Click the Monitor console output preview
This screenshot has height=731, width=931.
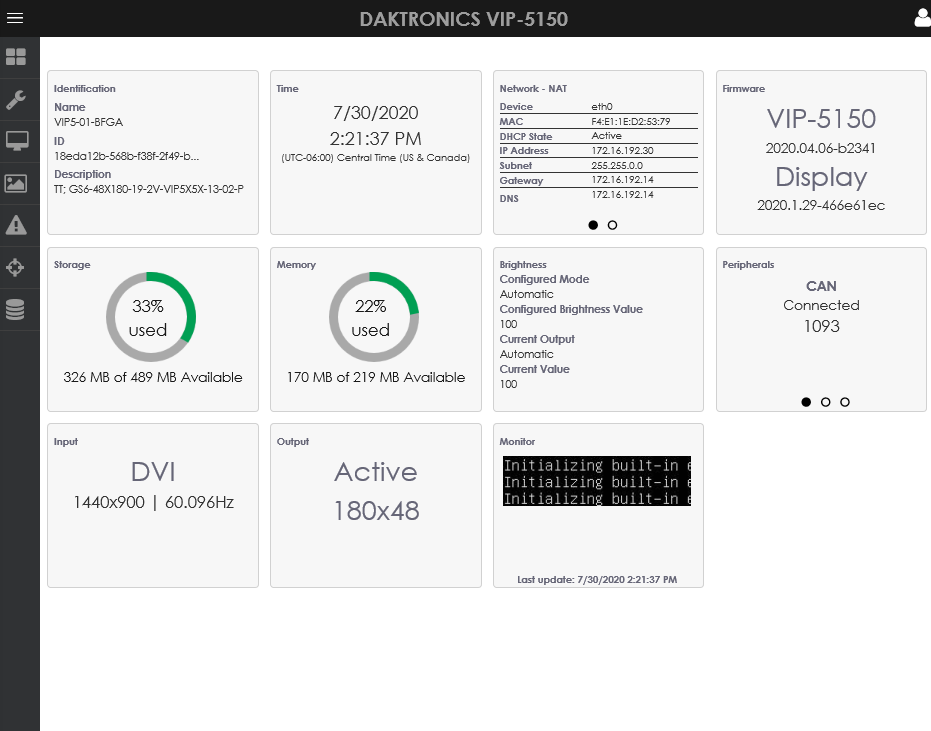click(596, 480)
